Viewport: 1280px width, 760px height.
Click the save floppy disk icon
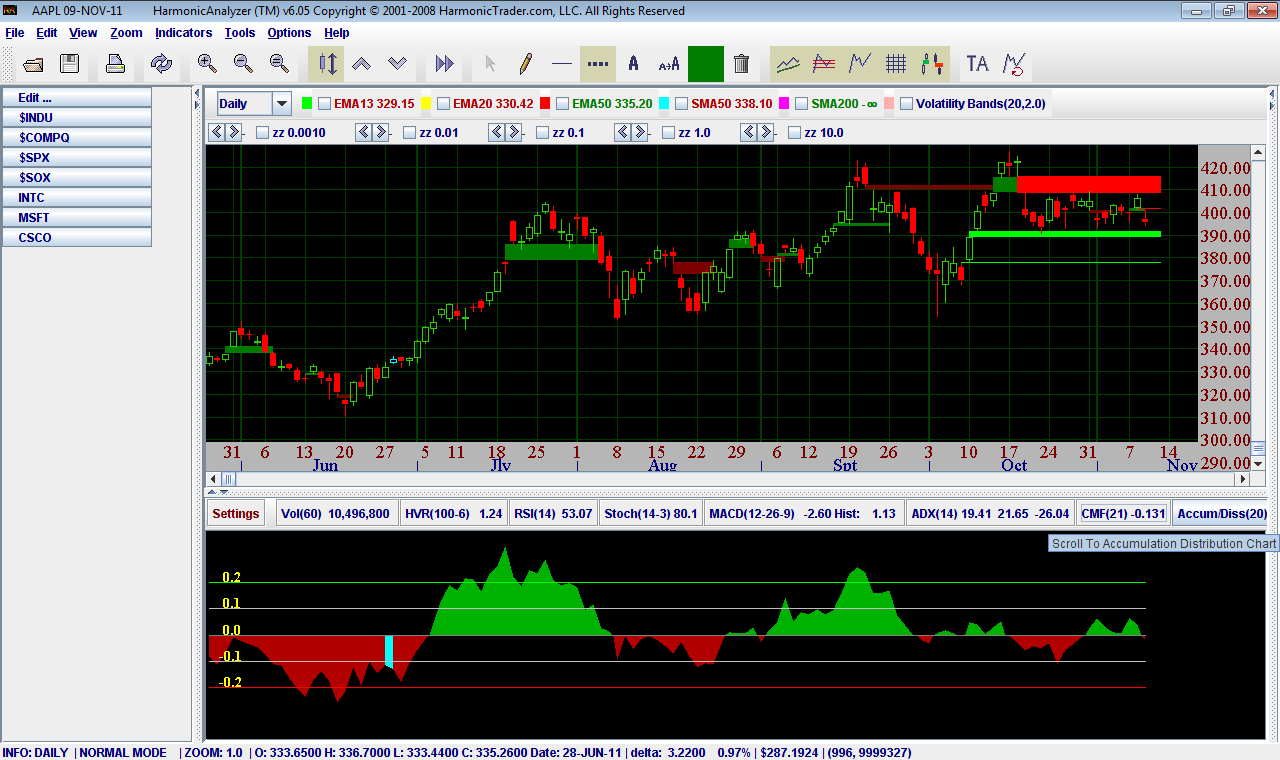pyautogui.click(x=69, y=64)
